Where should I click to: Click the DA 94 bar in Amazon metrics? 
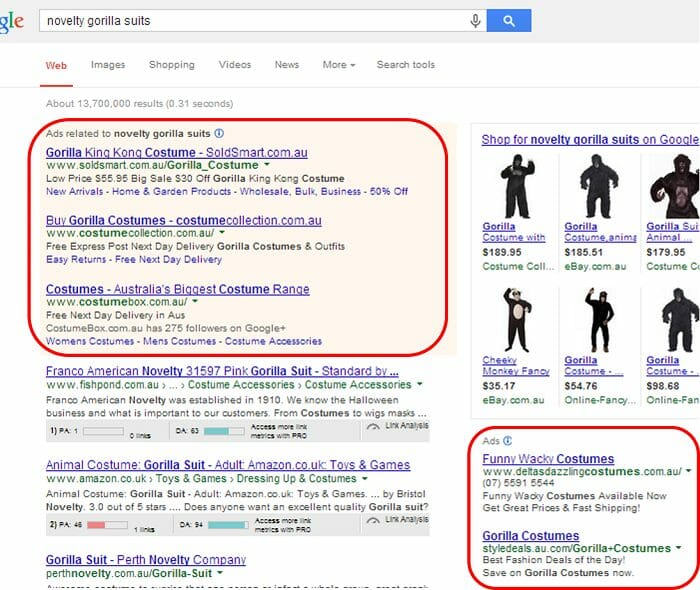[229, 525]
